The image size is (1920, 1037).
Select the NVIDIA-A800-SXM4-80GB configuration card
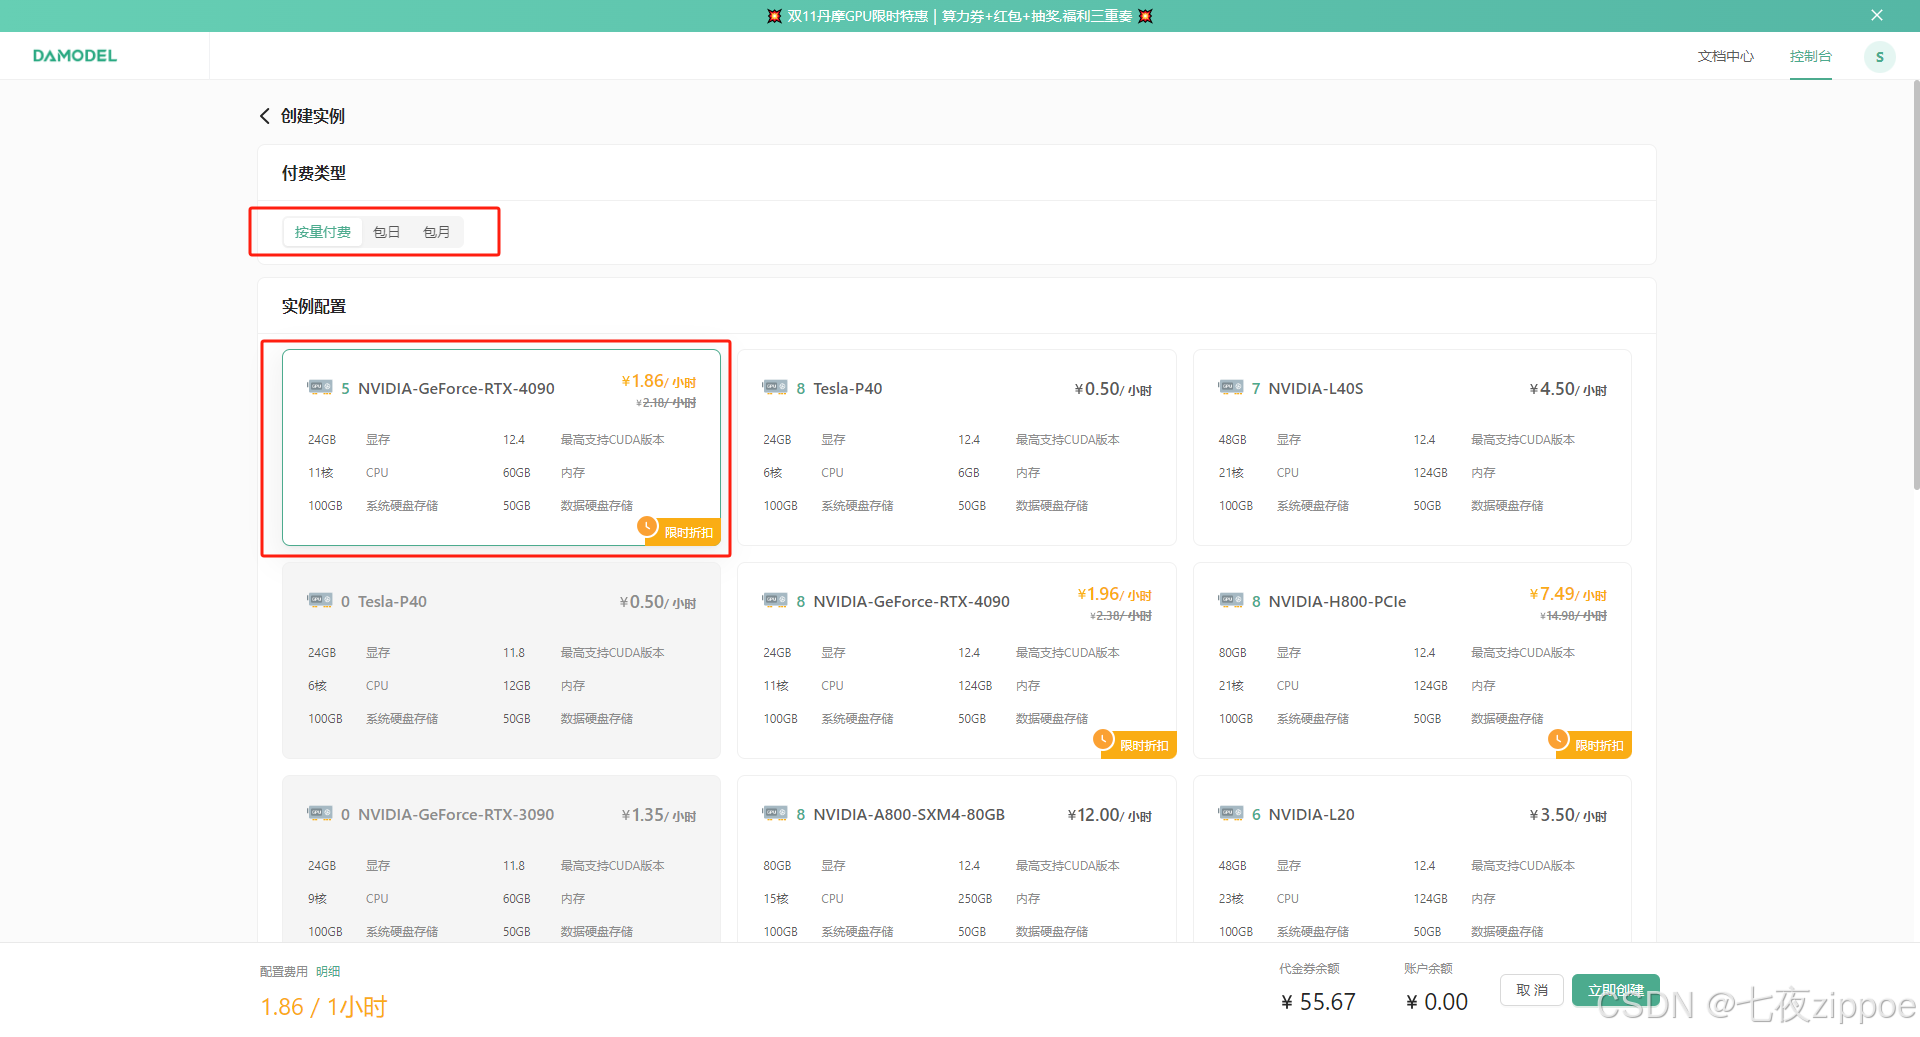(x=957, y=859)
